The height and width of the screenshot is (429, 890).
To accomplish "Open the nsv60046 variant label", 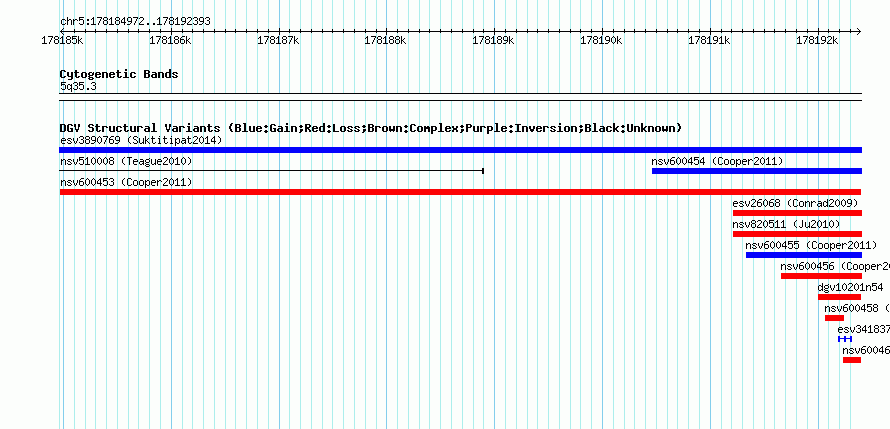I will tap(866, 351).
